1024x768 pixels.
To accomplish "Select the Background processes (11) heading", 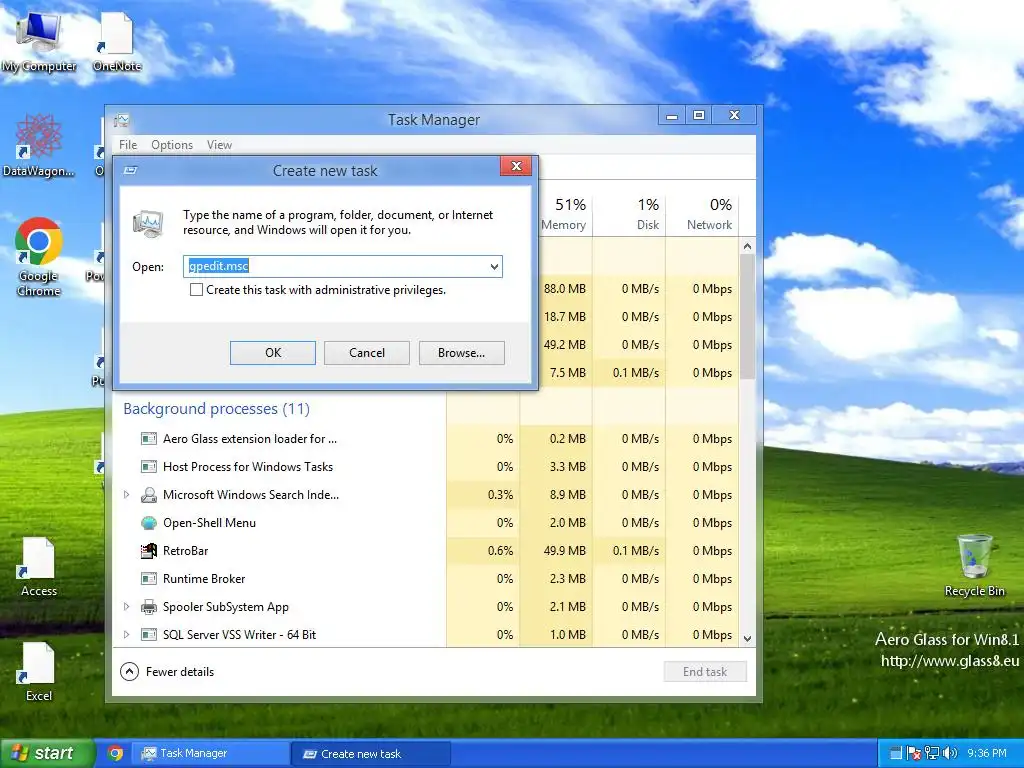I will tap(216, 409).
